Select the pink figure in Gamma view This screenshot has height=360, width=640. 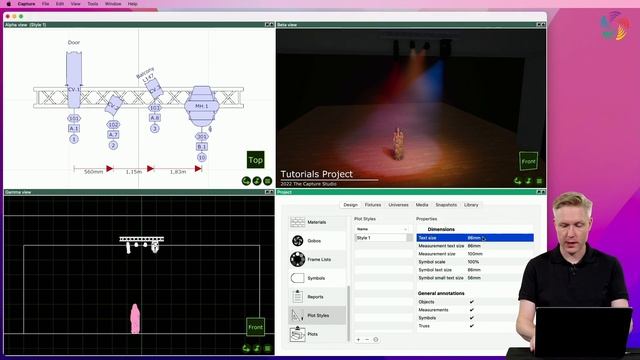point(135,318)
